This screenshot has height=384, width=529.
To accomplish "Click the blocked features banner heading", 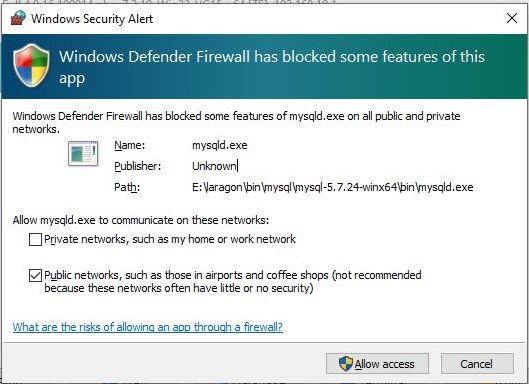I will [x=272, y=67].
